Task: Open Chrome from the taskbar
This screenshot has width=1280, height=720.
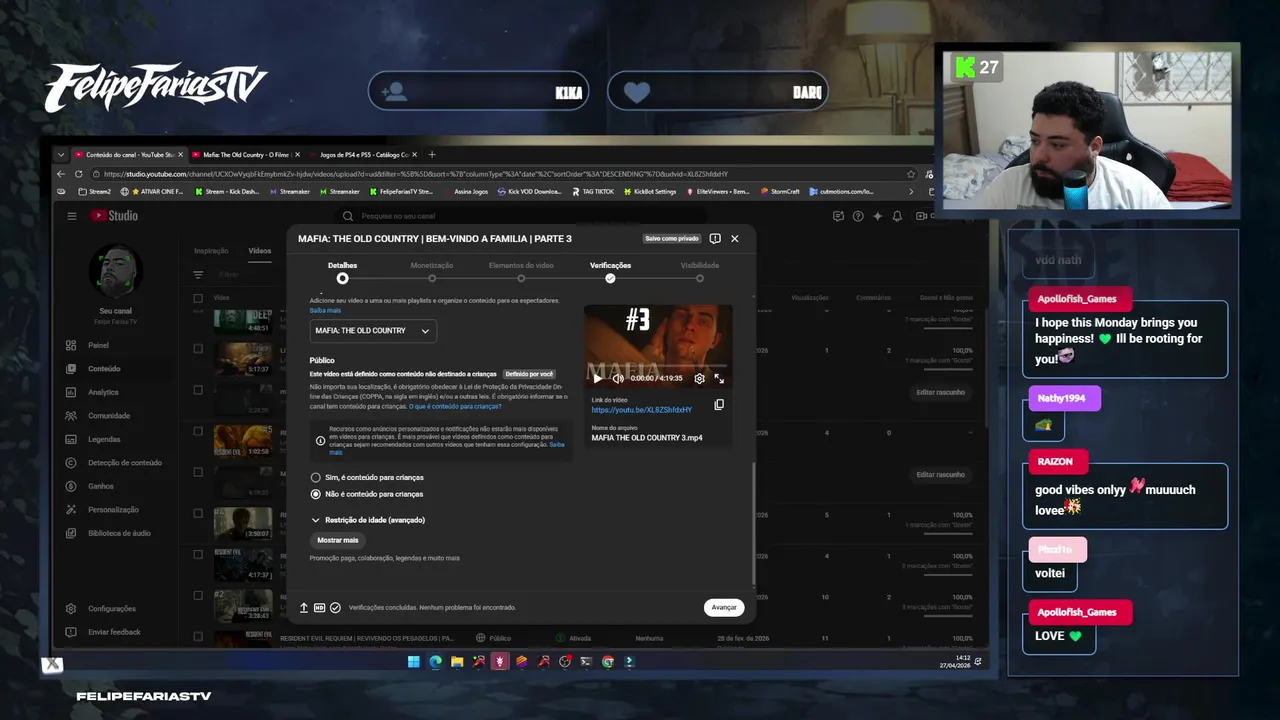Action: tap(607, 661)
